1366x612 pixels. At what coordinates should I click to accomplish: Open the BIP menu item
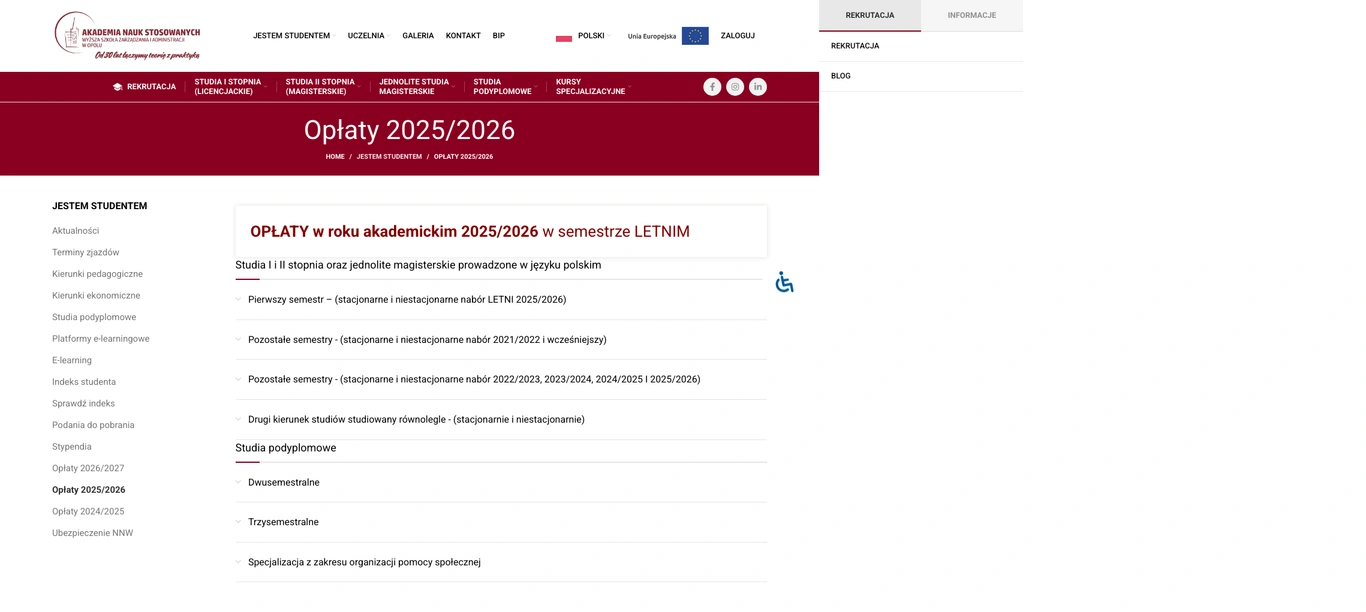tap(498, 36)
